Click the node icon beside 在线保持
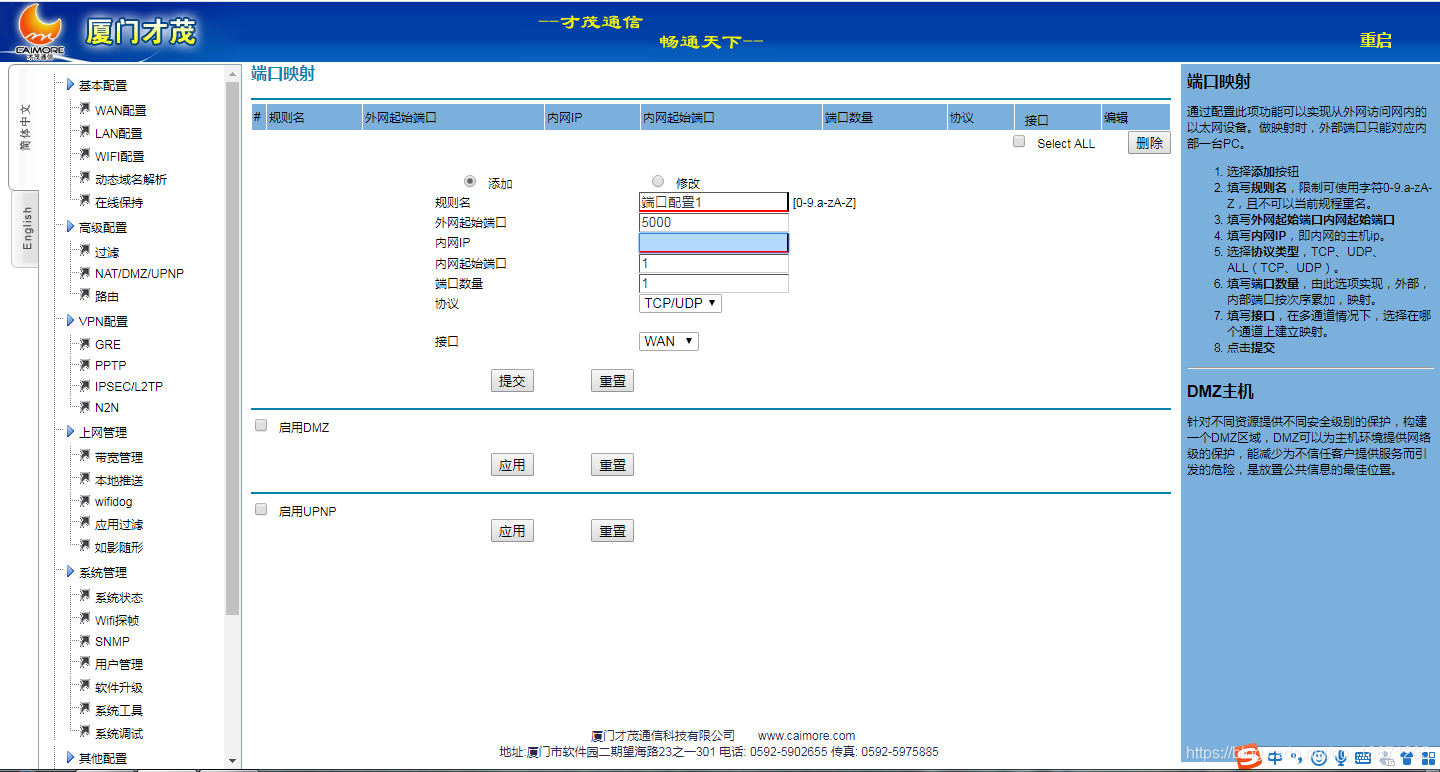This screenshot has width=1440, height=772. [85, 201]
